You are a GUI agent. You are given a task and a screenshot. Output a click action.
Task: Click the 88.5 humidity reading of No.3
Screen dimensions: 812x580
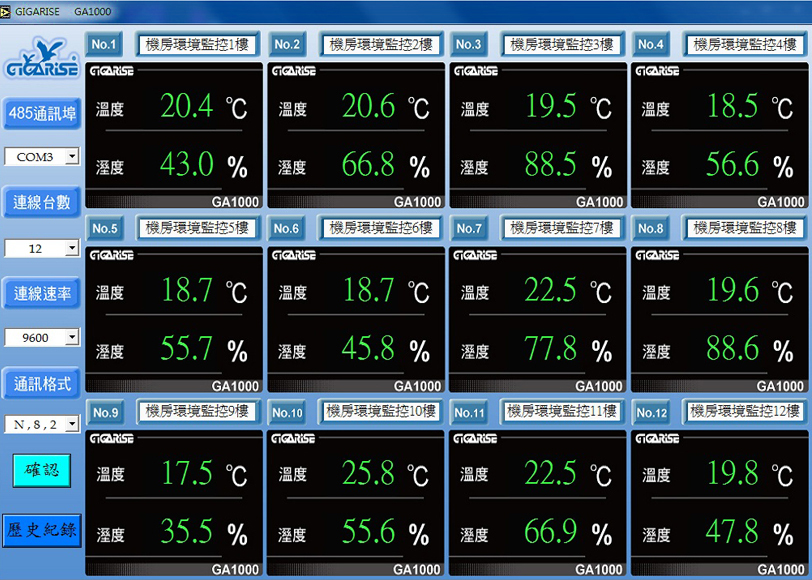tap(550, 164)
